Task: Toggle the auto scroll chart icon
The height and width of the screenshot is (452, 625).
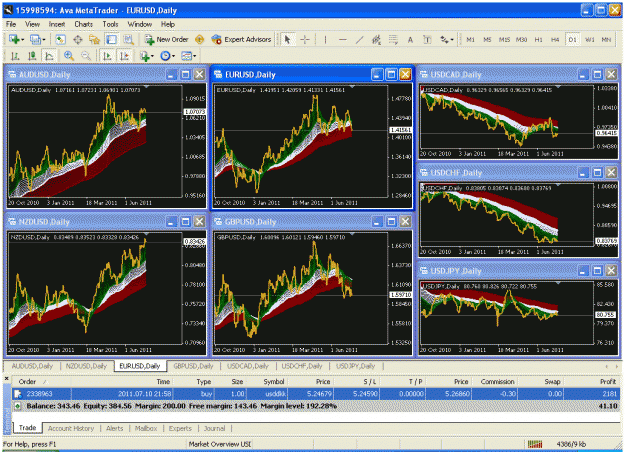Action: click(x=107, y=56)
